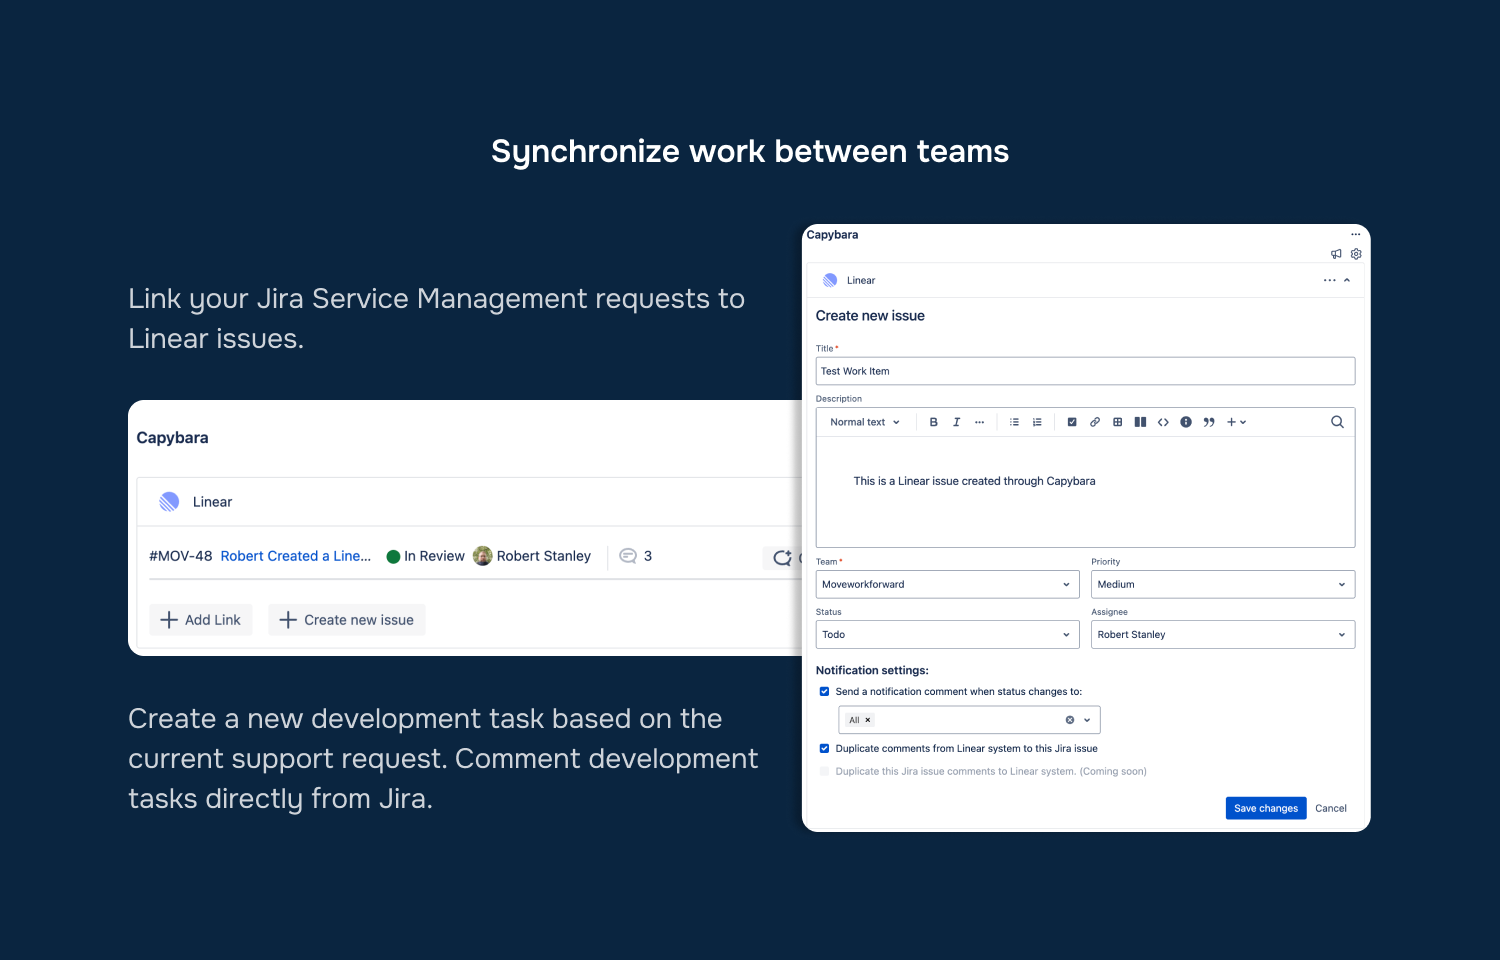Insert a link in the description

point(1095,421)
